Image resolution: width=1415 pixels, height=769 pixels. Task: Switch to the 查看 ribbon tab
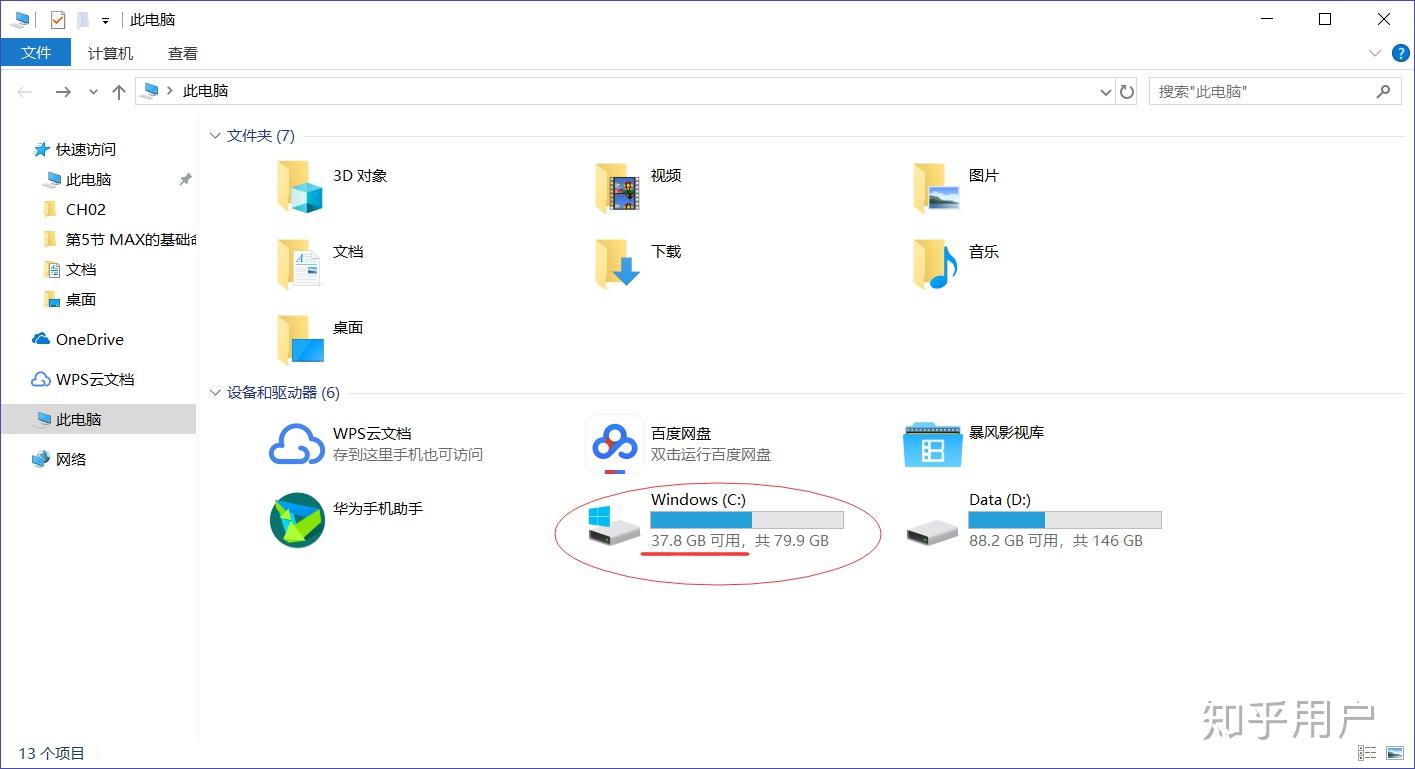pyautogui.click(x=182, y=53)
